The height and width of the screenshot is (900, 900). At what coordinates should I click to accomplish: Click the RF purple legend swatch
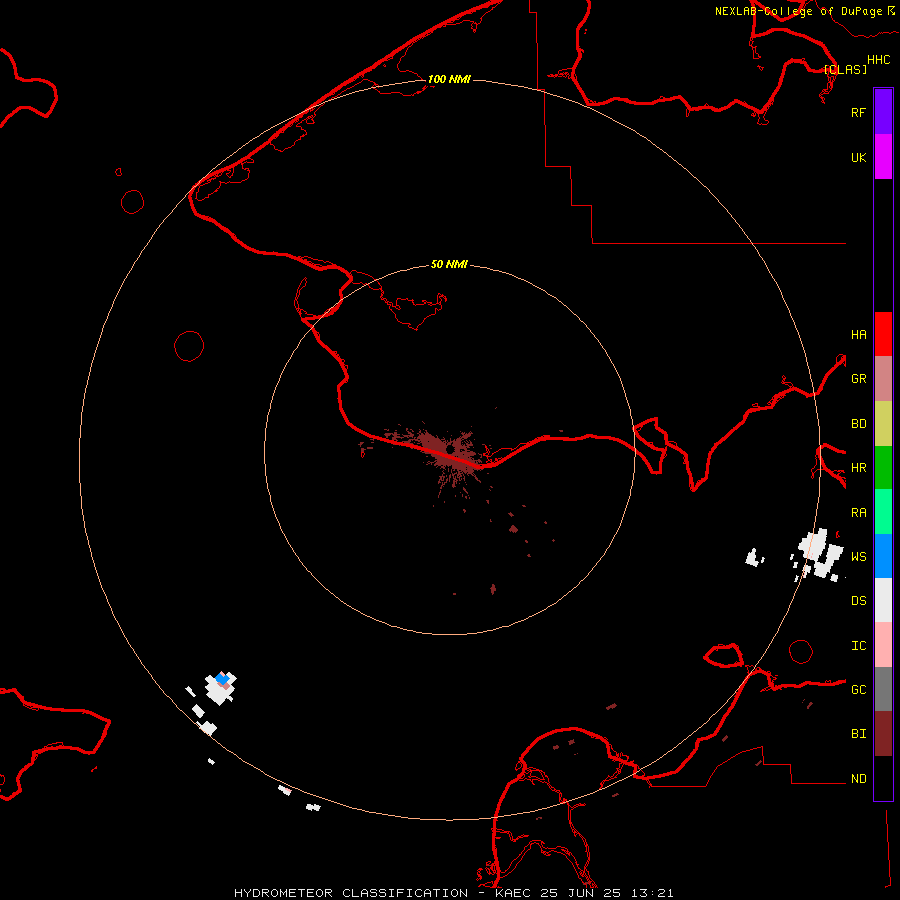pos(883,112)
